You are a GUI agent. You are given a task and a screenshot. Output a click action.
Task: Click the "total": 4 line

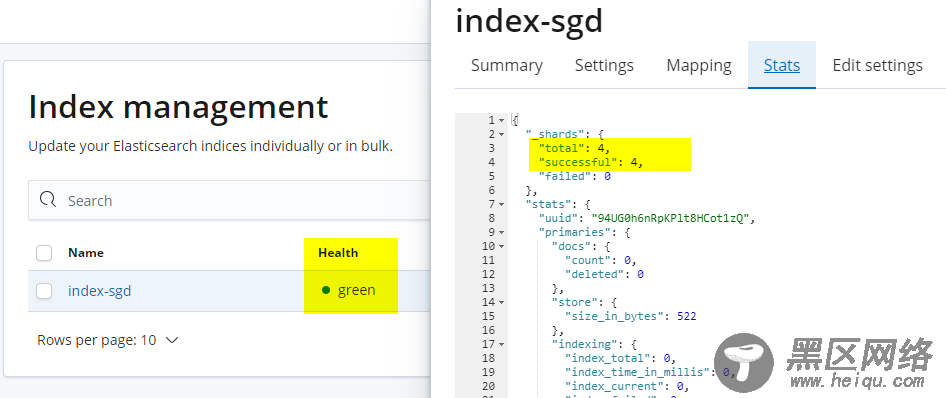coord(574,148)
